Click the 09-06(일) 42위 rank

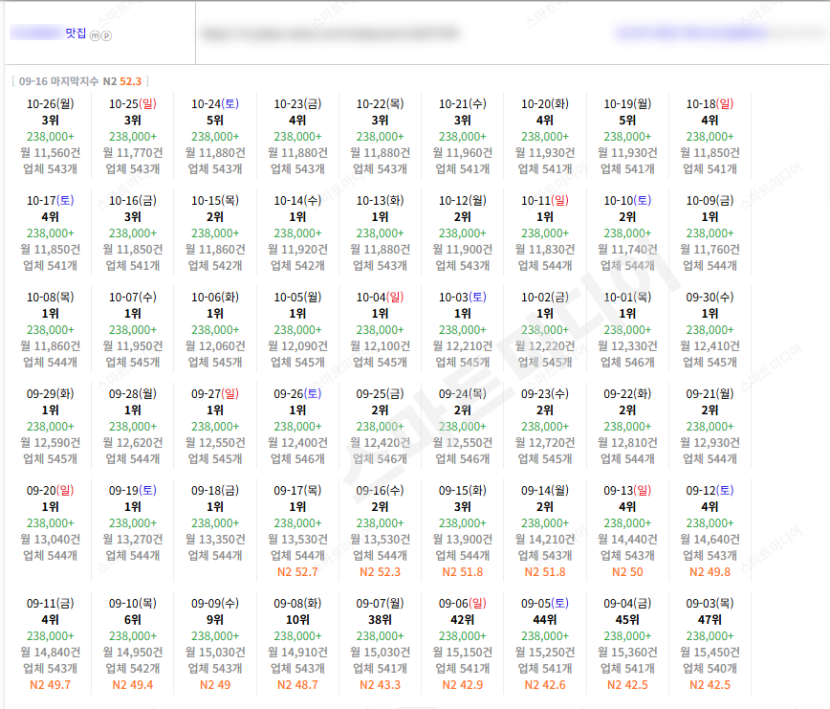462,620
